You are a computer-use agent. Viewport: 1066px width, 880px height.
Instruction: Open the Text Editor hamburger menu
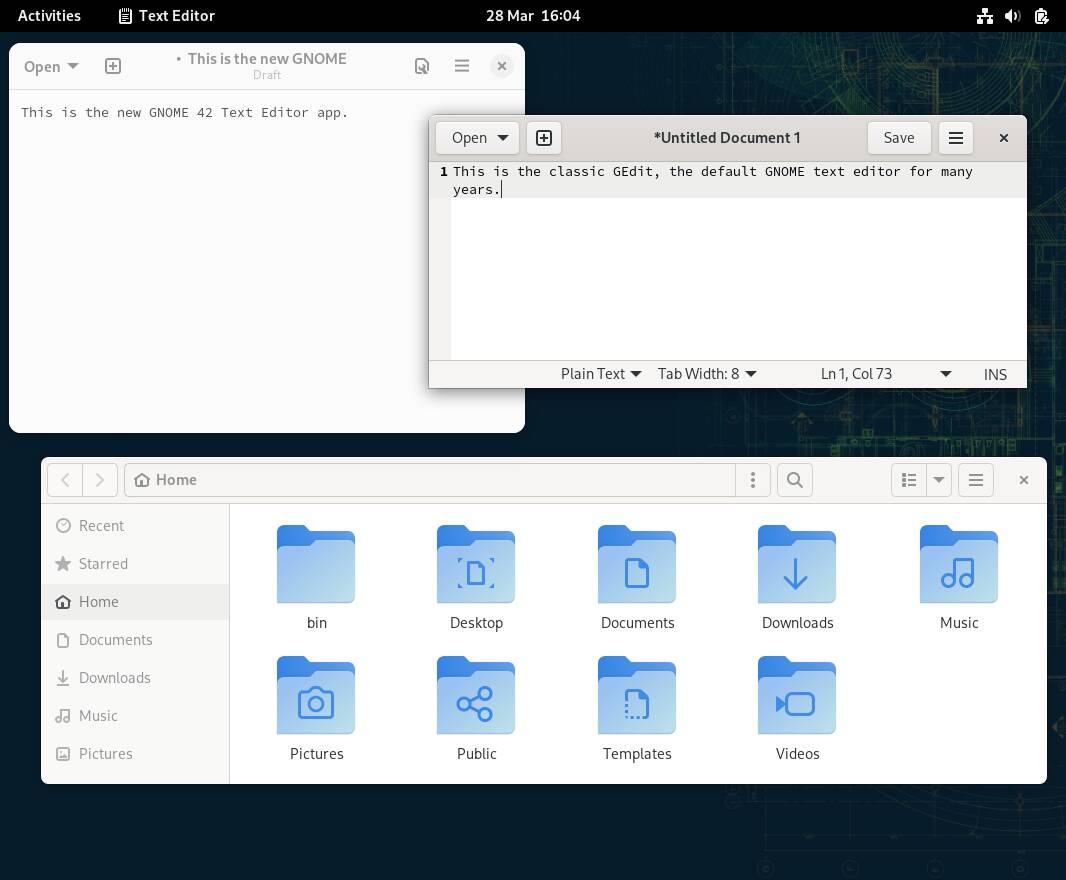coord(462,66)
